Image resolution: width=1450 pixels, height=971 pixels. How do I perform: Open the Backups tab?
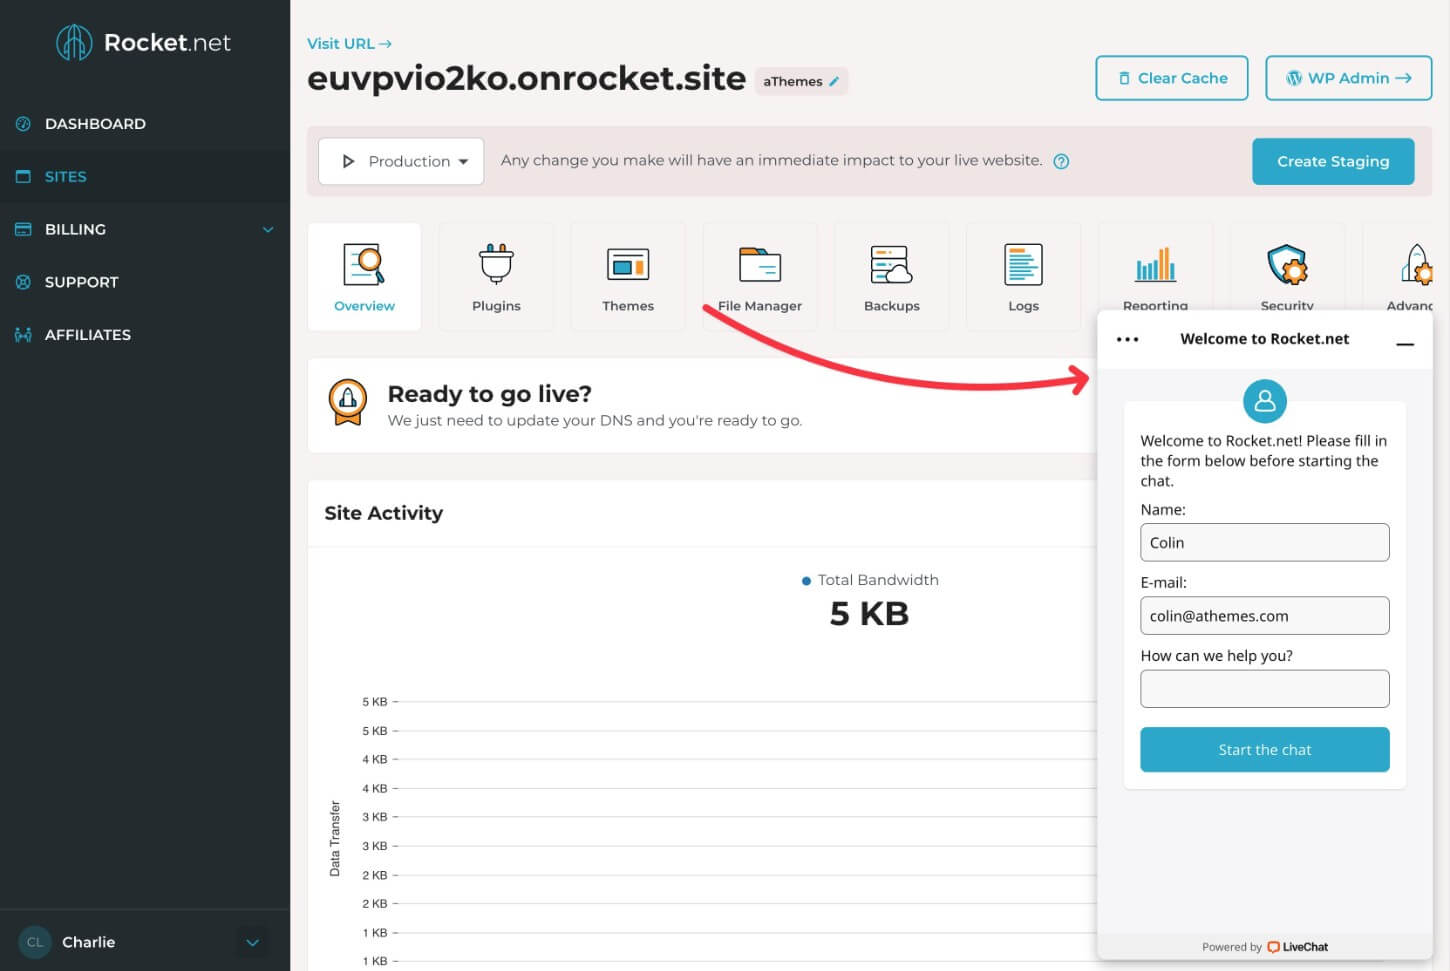(x=892, y=277)
